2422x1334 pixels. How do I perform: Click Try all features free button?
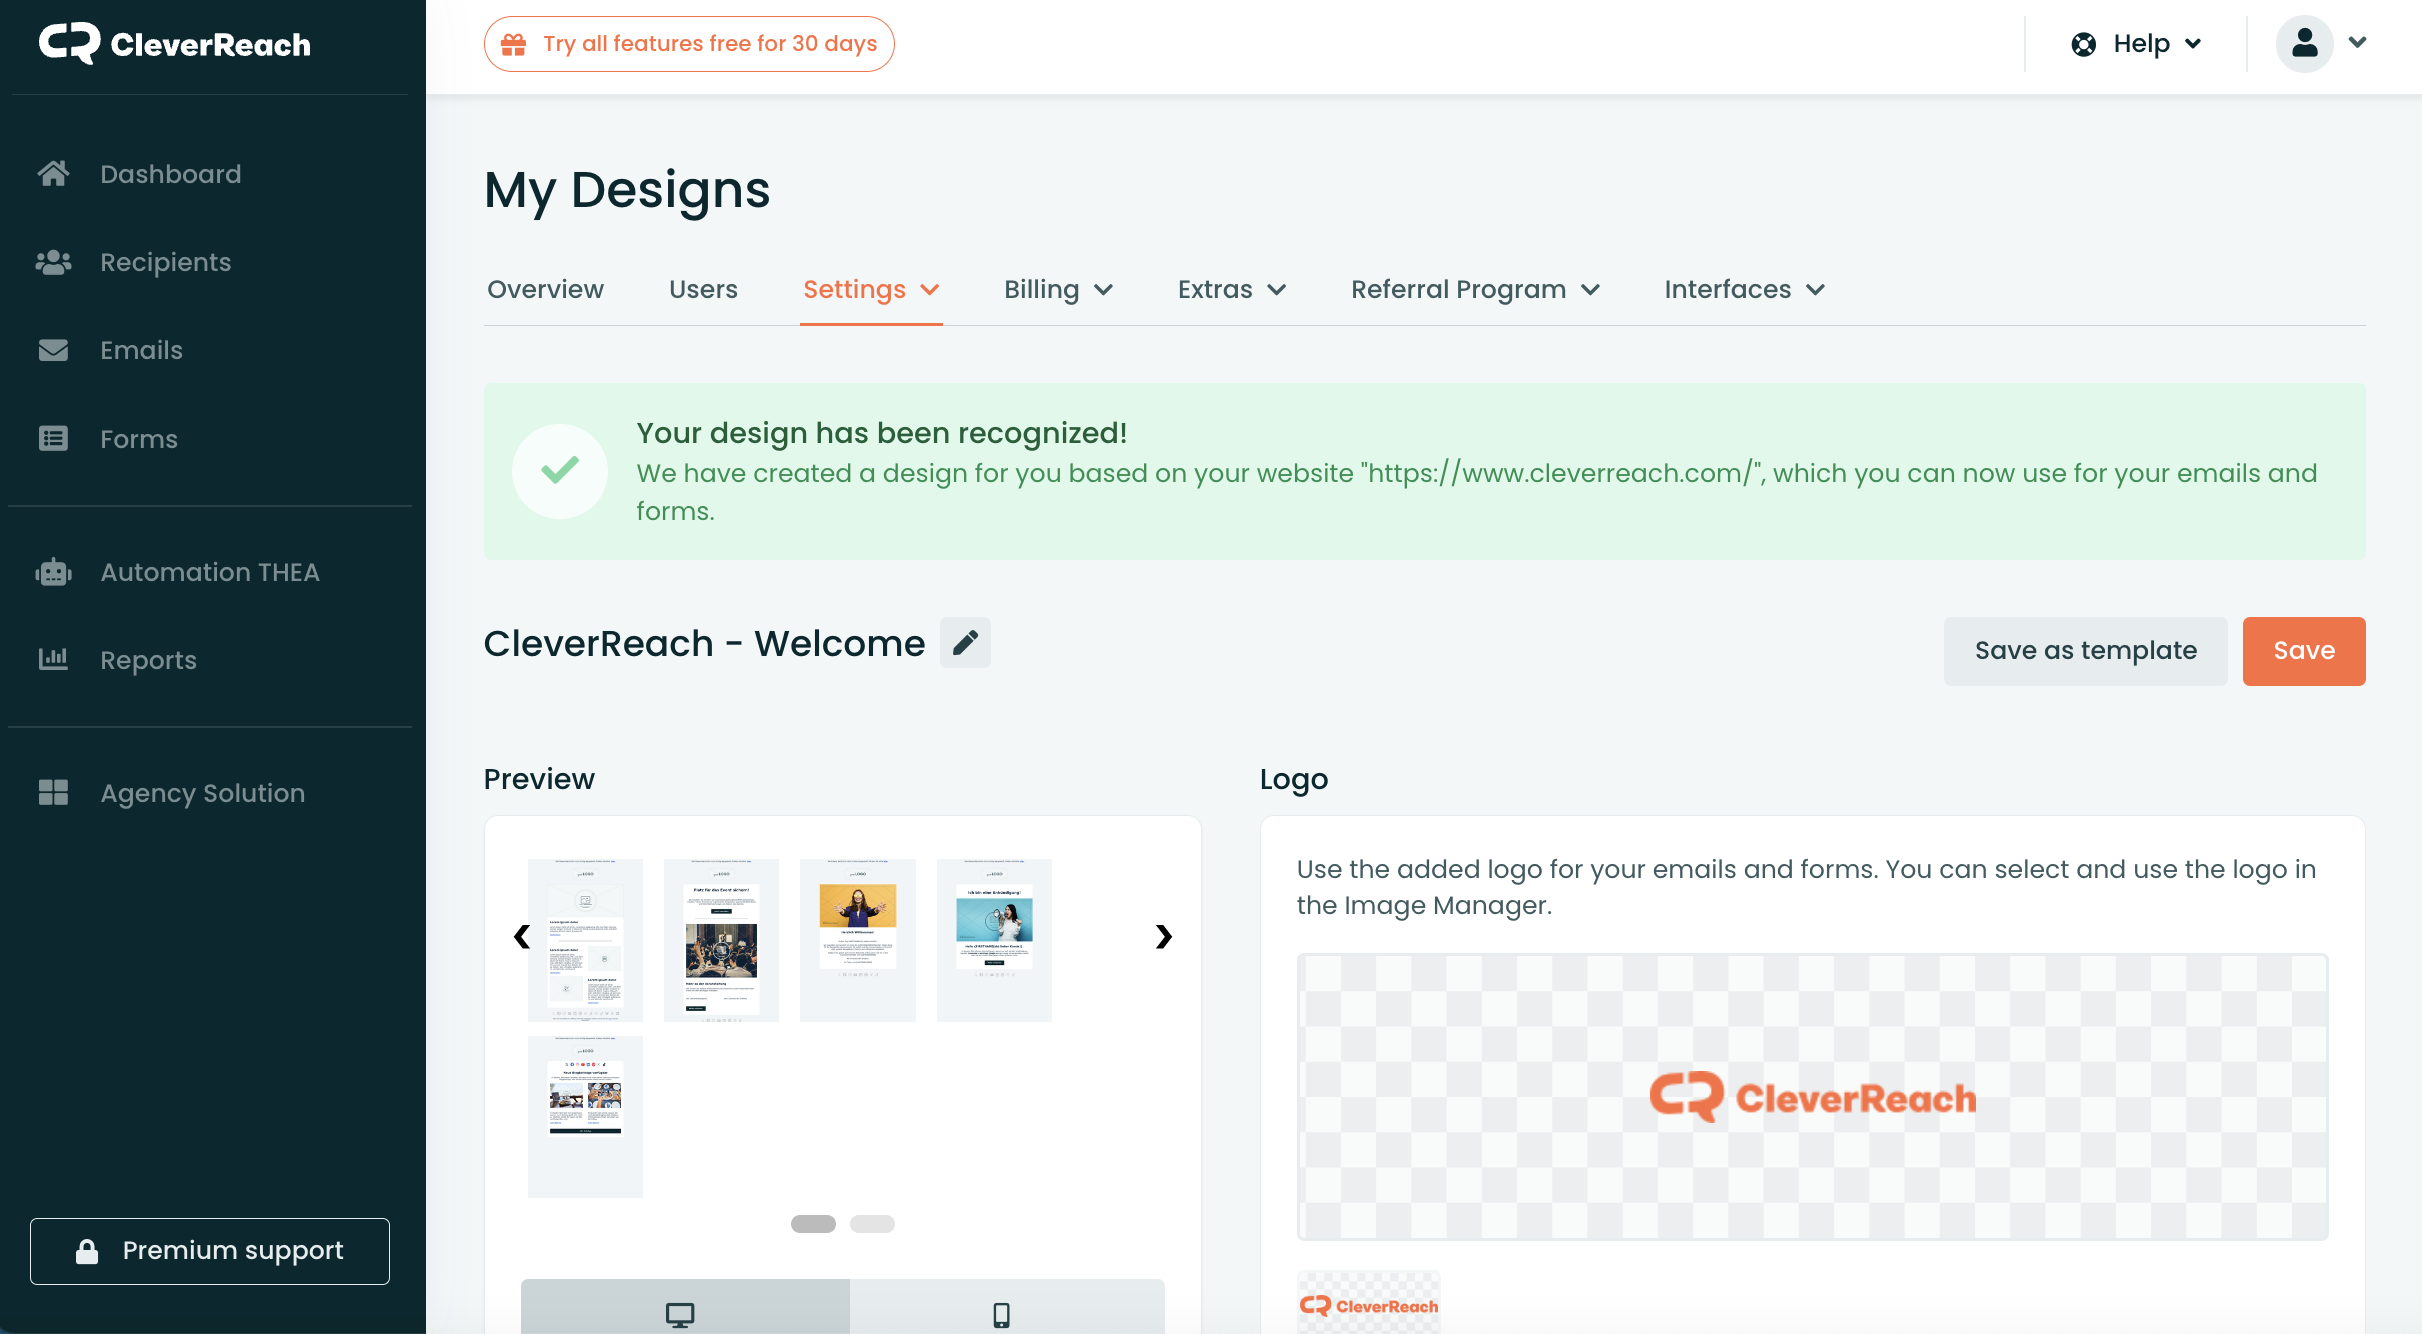(689, 44)
